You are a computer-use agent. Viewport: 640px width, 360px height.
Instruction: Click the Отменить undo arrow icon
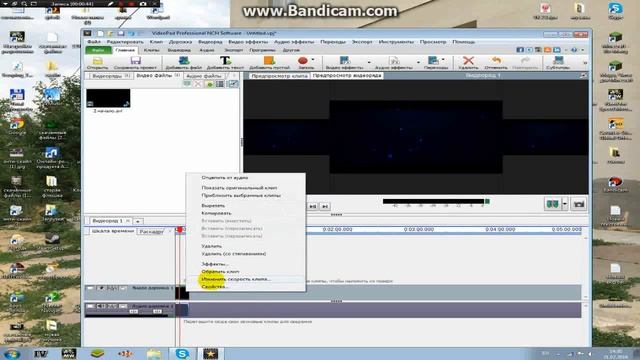click(496, 61)
